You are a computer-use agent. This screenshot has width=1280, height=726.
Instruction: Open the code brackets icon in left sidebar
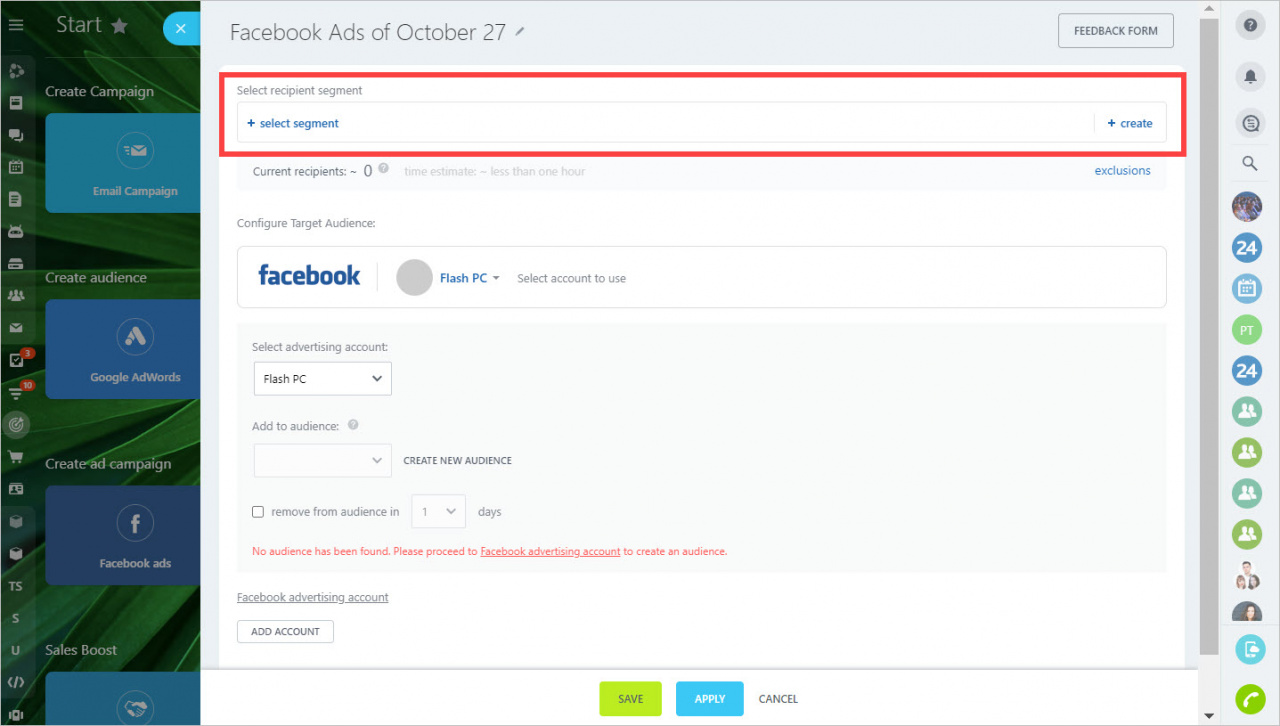[x=15, y=682]
